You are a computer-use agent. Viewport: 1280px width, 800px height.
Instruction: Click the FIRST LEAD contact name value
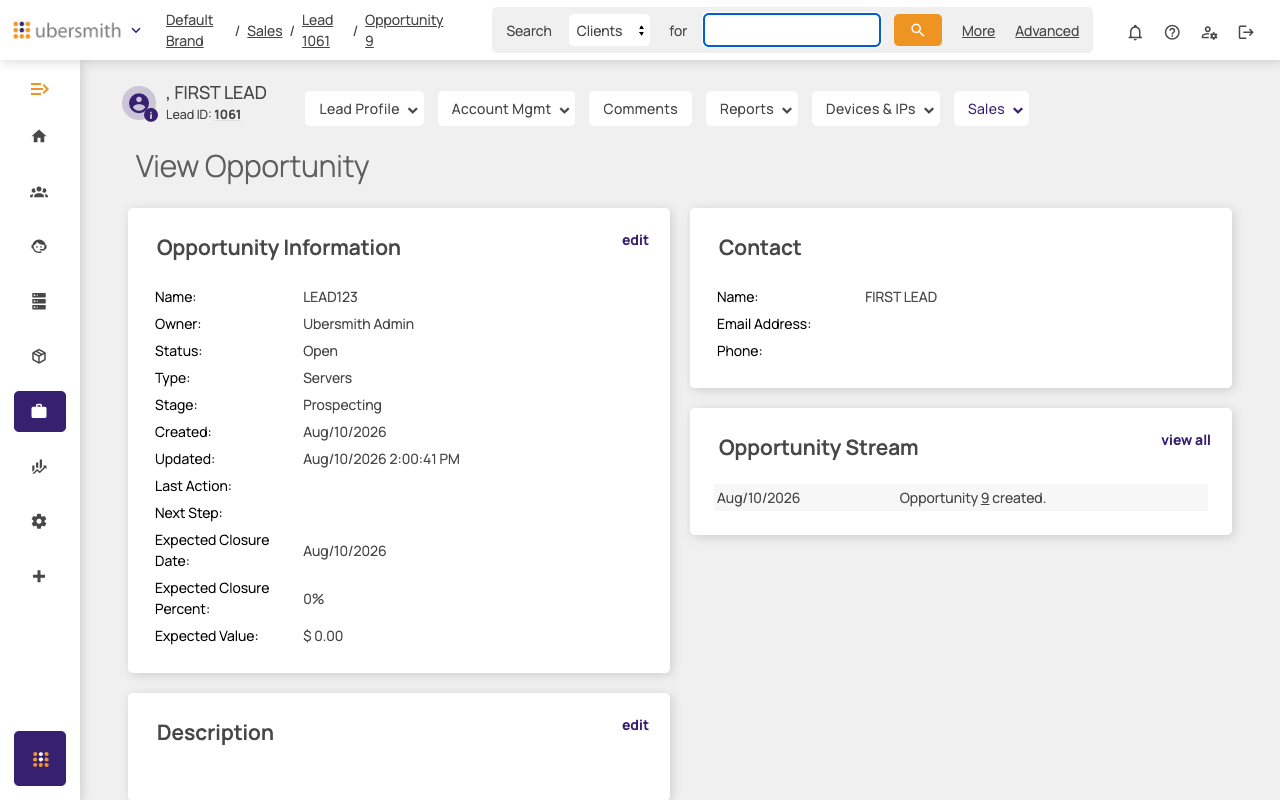tap(901, 297)
